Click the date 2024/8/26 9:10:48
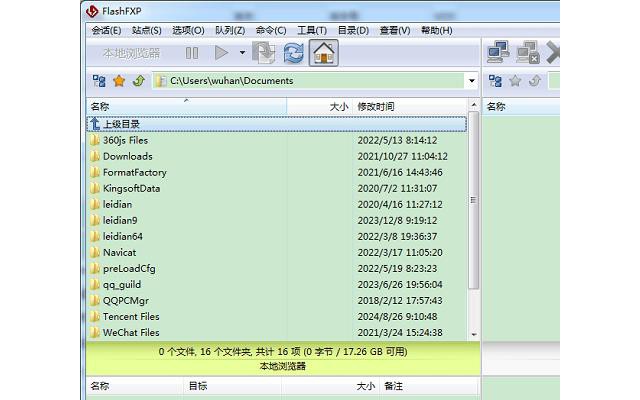 tap(397, 317)
